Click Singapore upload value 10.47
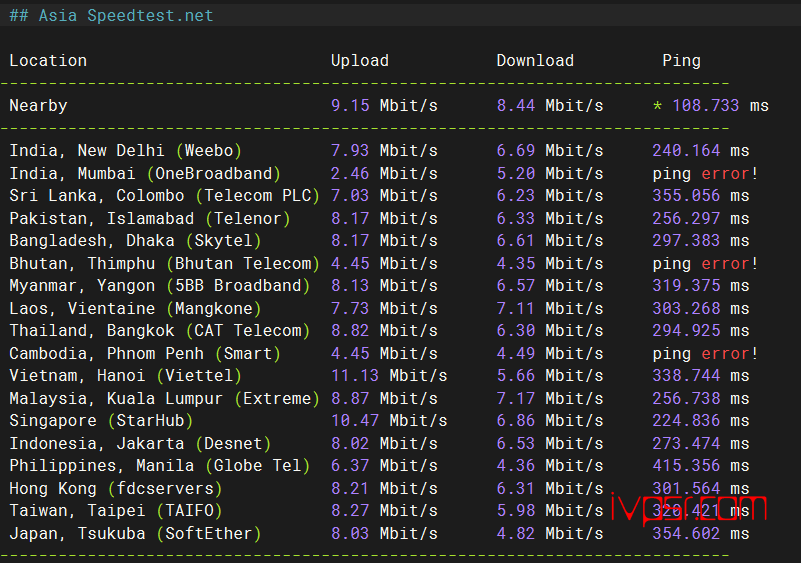Image resolution: width=801 pixels, height=563 pixels. coord(355,420)
